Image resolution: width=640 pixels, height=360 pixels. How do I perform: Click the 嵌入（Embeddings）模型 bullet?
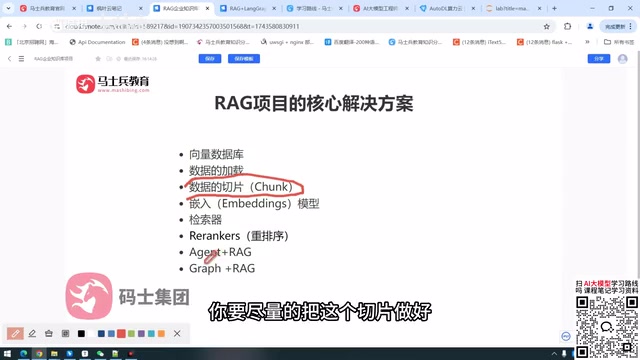(254, 203)
